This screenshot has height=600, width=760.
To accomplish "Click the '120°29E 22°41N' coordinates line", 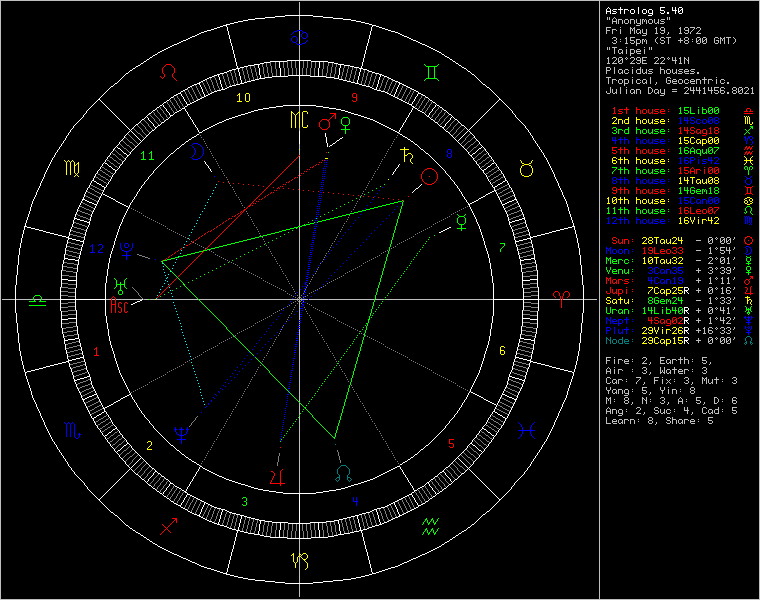I will click(647, 61).
